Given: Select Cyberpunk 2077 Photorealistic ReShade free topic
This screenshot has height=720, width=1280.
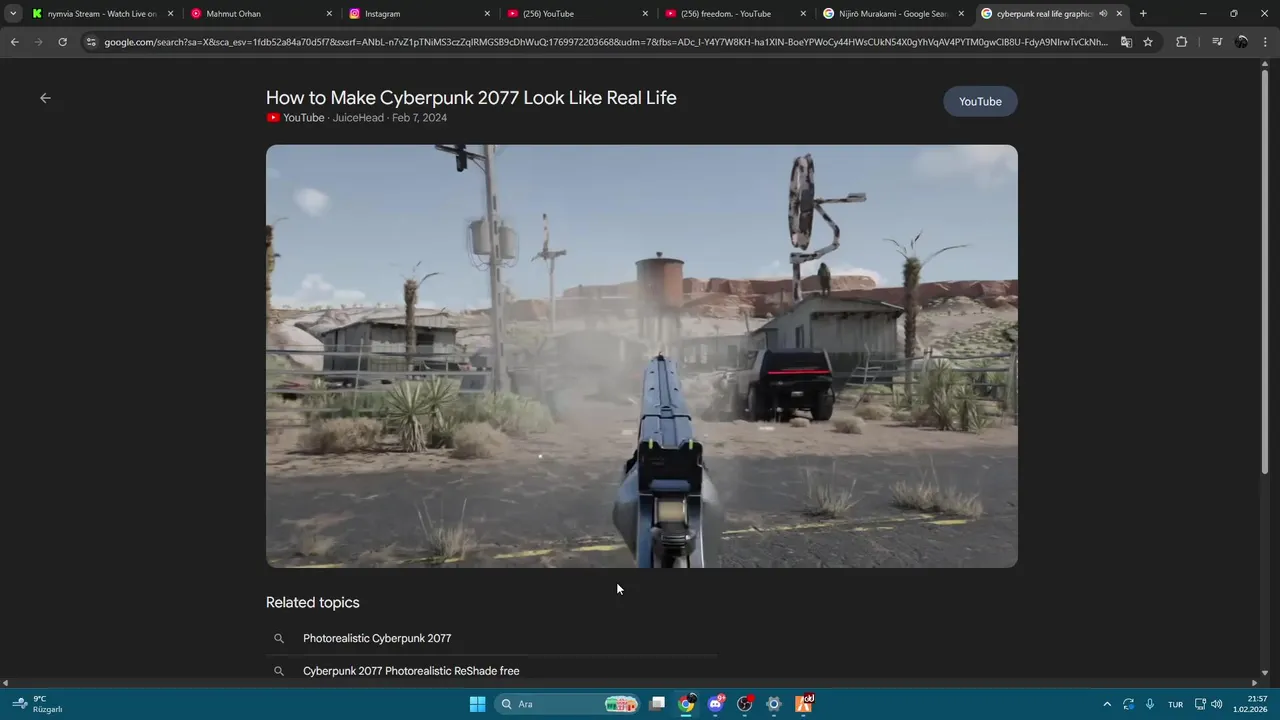Looking at the screenshot, I should 411,671.
